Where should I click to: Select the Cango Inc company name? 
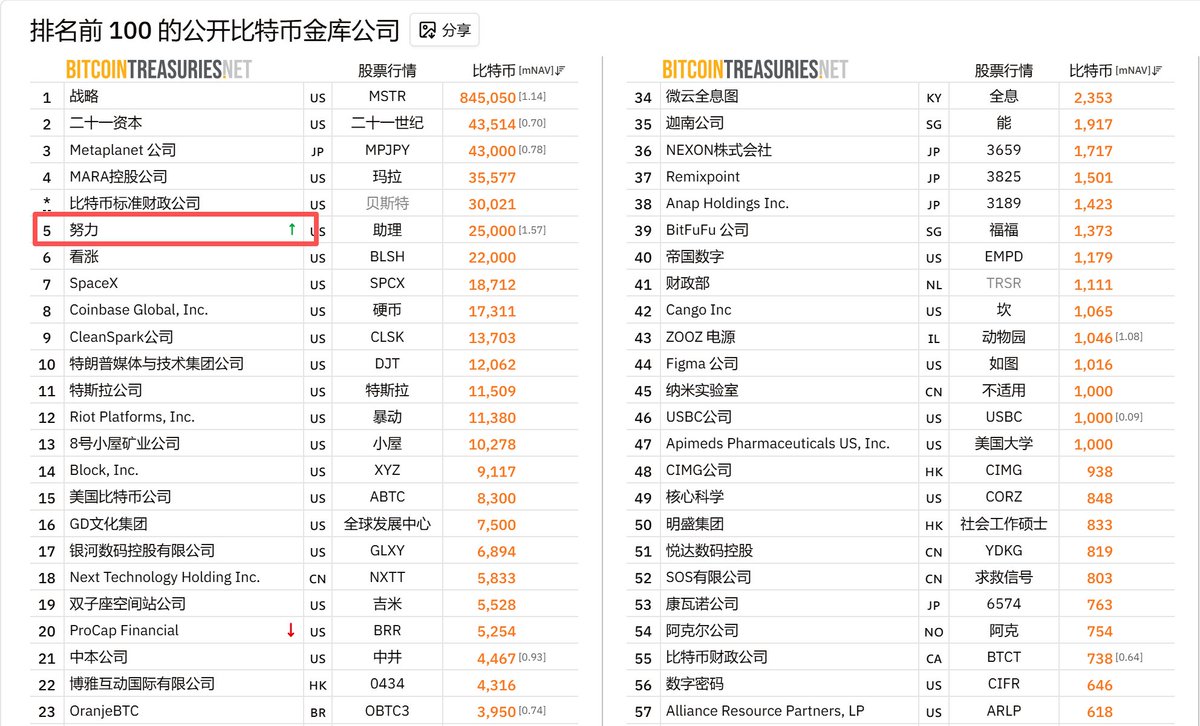coord(699,310)
